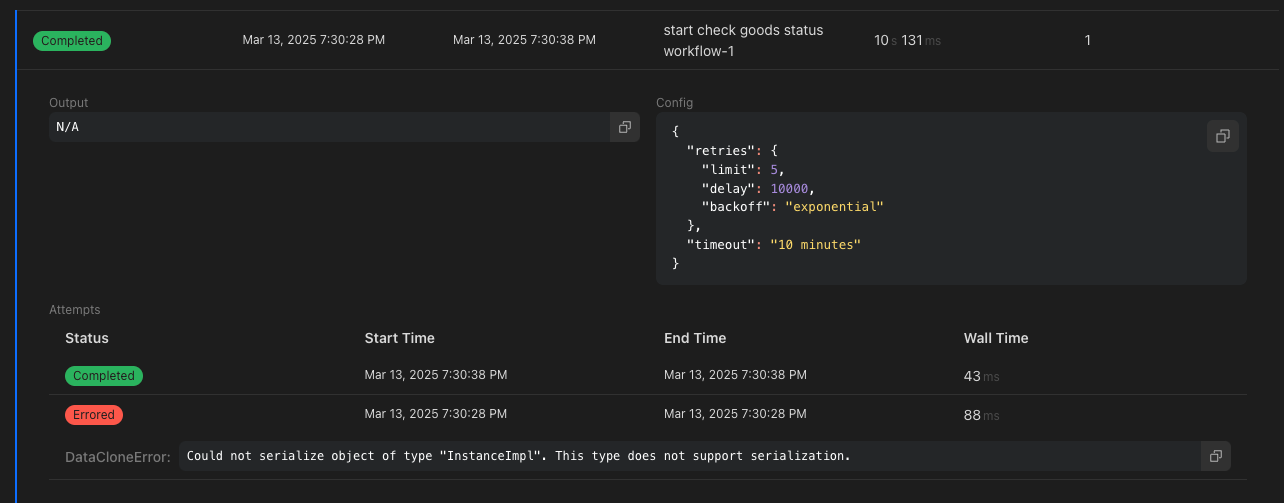Copy the DataCloneError message text
This screenshot has height=503, width=1284.
point(1215,456)
